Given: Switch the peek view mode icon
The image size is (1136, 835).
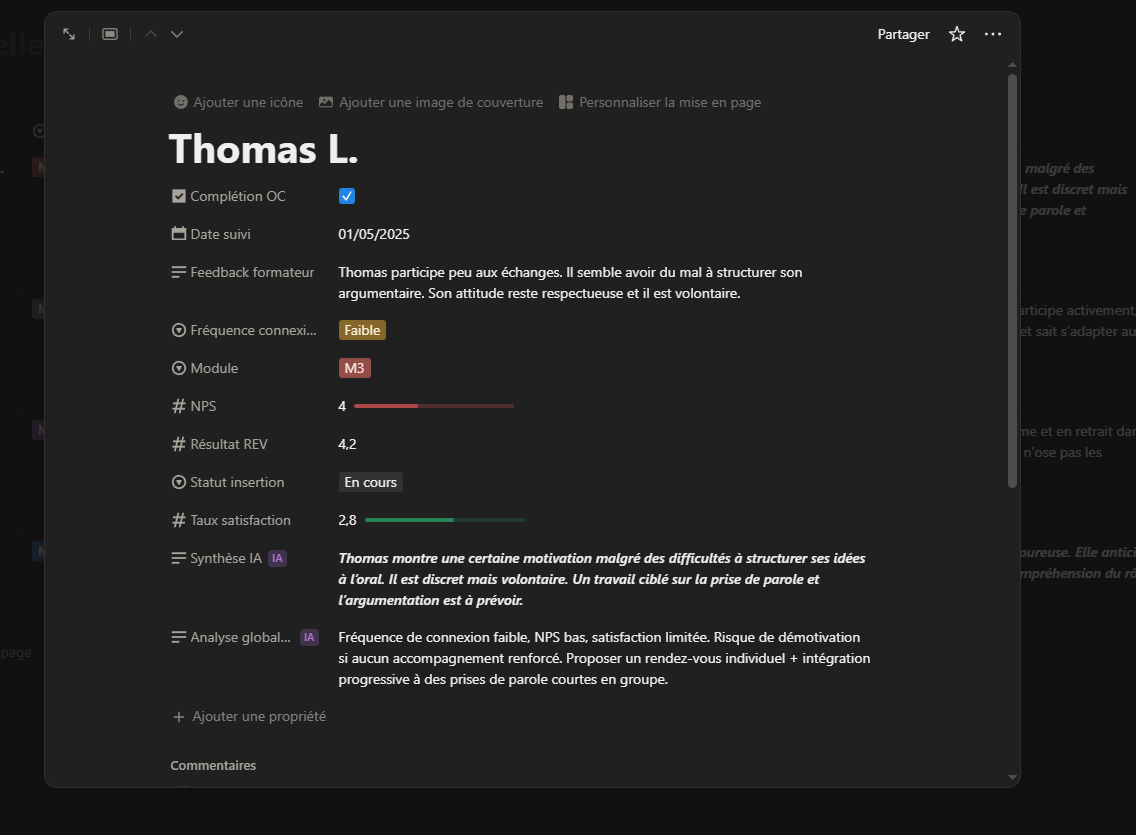Looking at the screenshot, I should click(x=110, y=34).
